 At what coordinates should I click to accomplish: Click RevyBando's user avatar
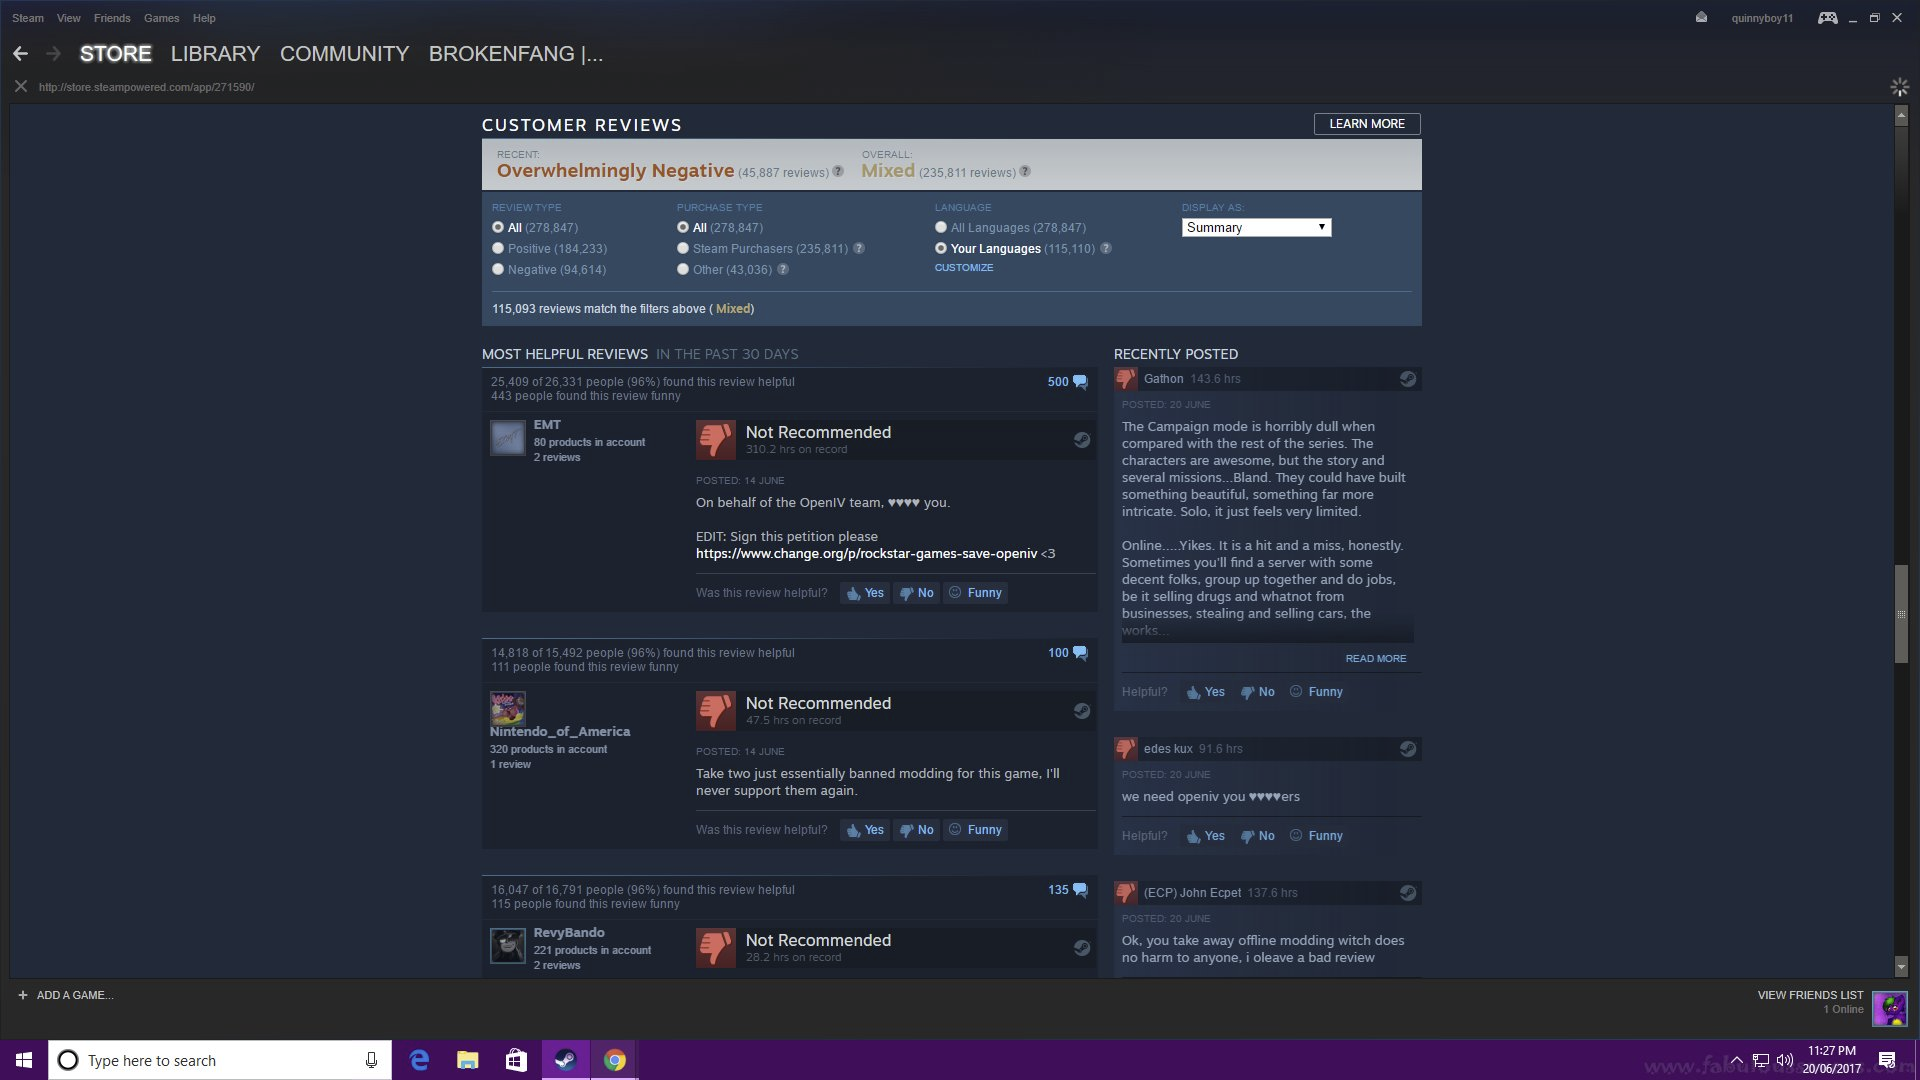pos(508,945)
